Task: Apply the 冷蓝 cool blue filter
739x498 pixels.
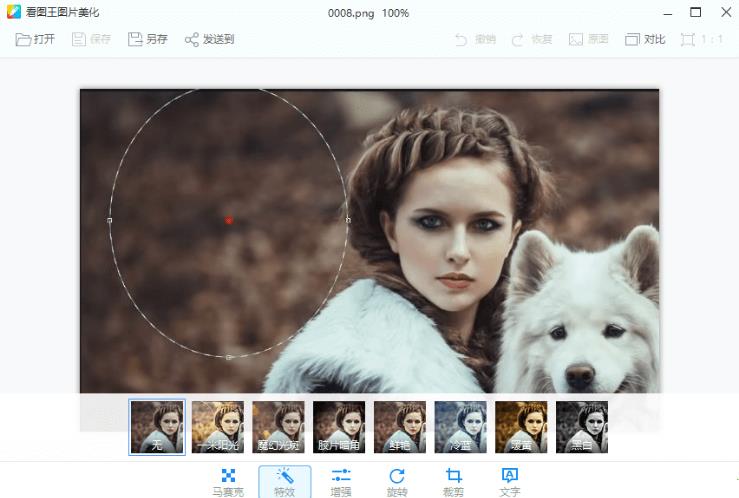Action: 460,427
